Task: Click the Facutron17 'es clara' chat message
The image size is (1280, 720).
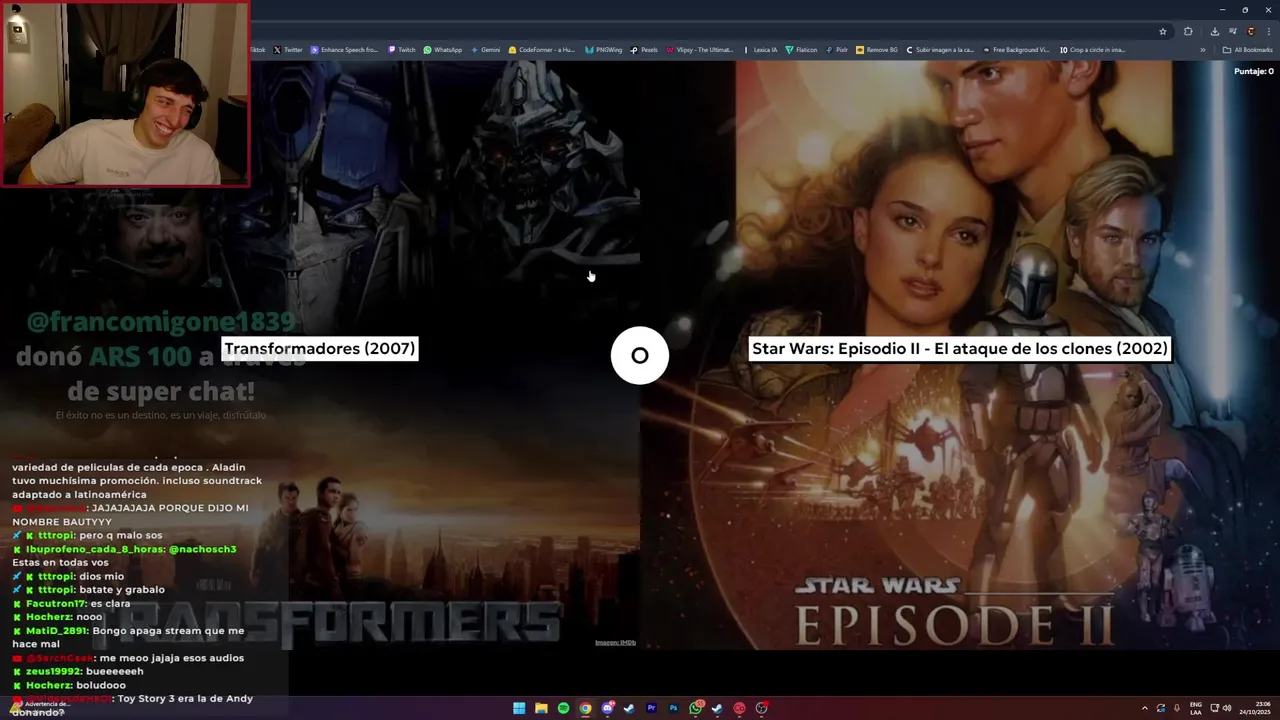Action: 69,603
